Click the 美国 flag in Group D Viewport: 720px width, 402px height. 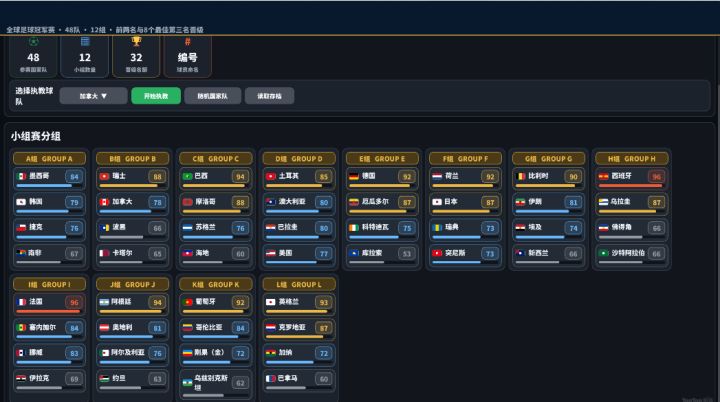[x=271, y=253]
